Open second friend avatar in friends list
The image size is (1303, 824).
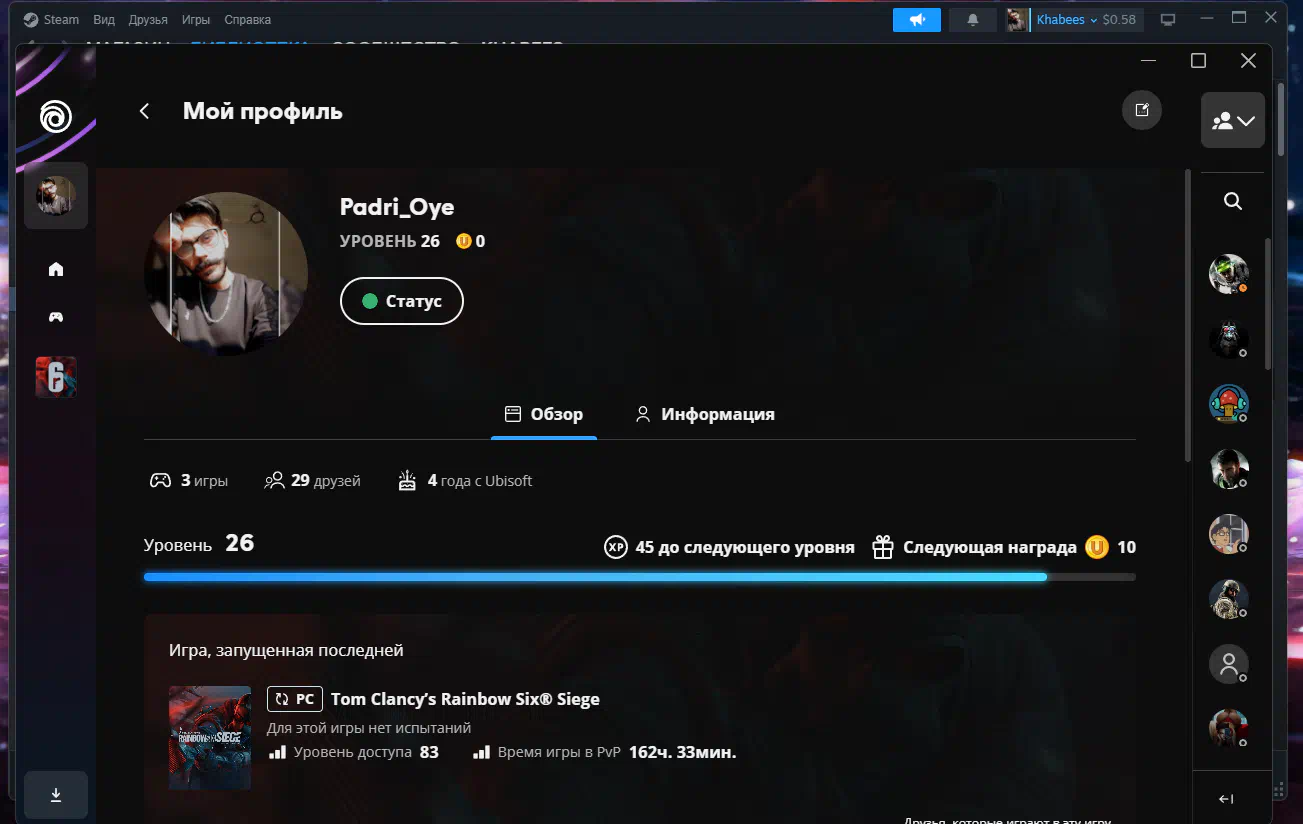point(1229,339)
